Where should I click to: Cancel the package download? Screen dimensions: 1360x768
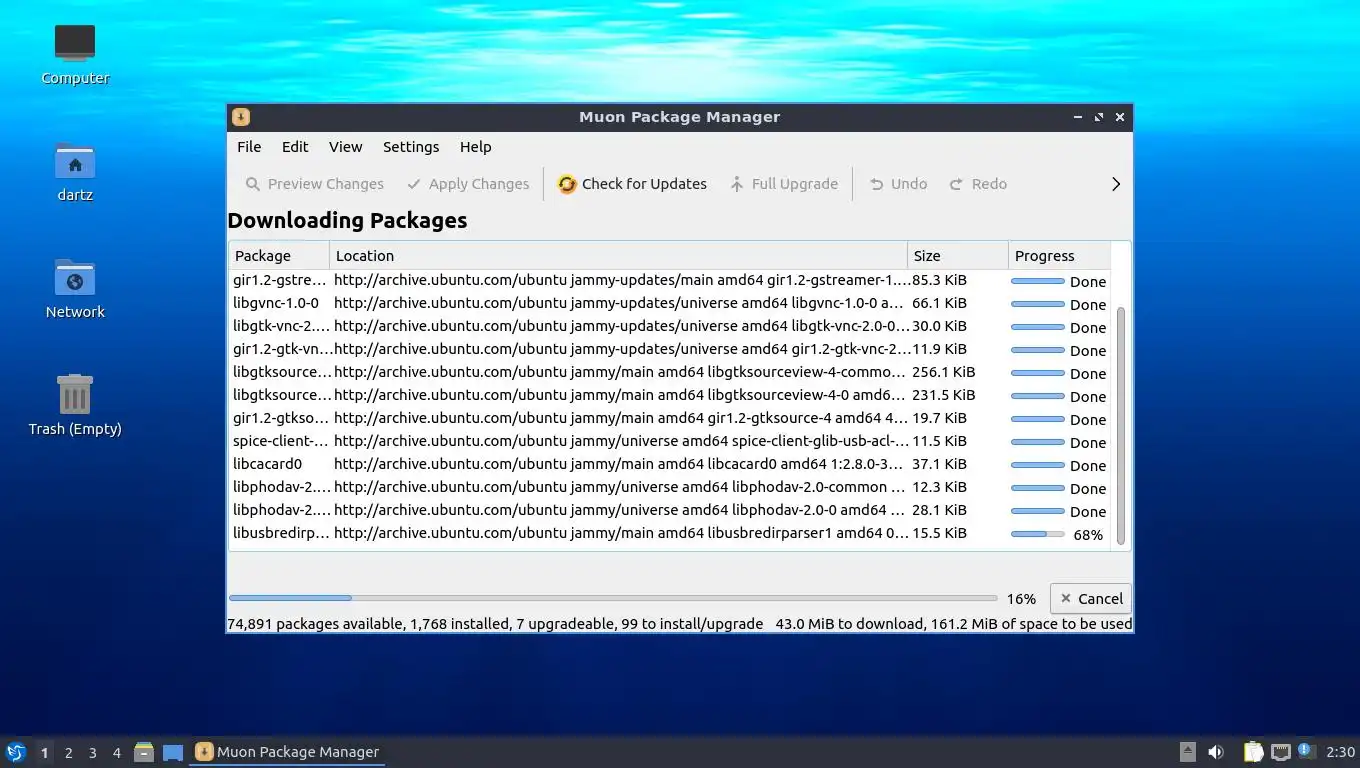1091,599
